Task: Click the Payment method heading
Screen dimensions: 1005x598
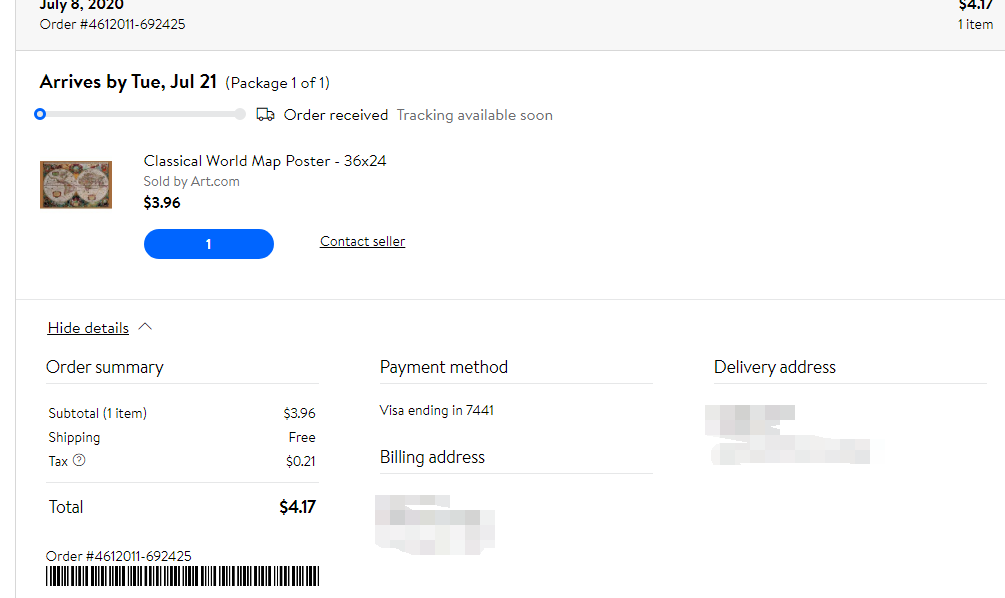Action: point(443,367)
